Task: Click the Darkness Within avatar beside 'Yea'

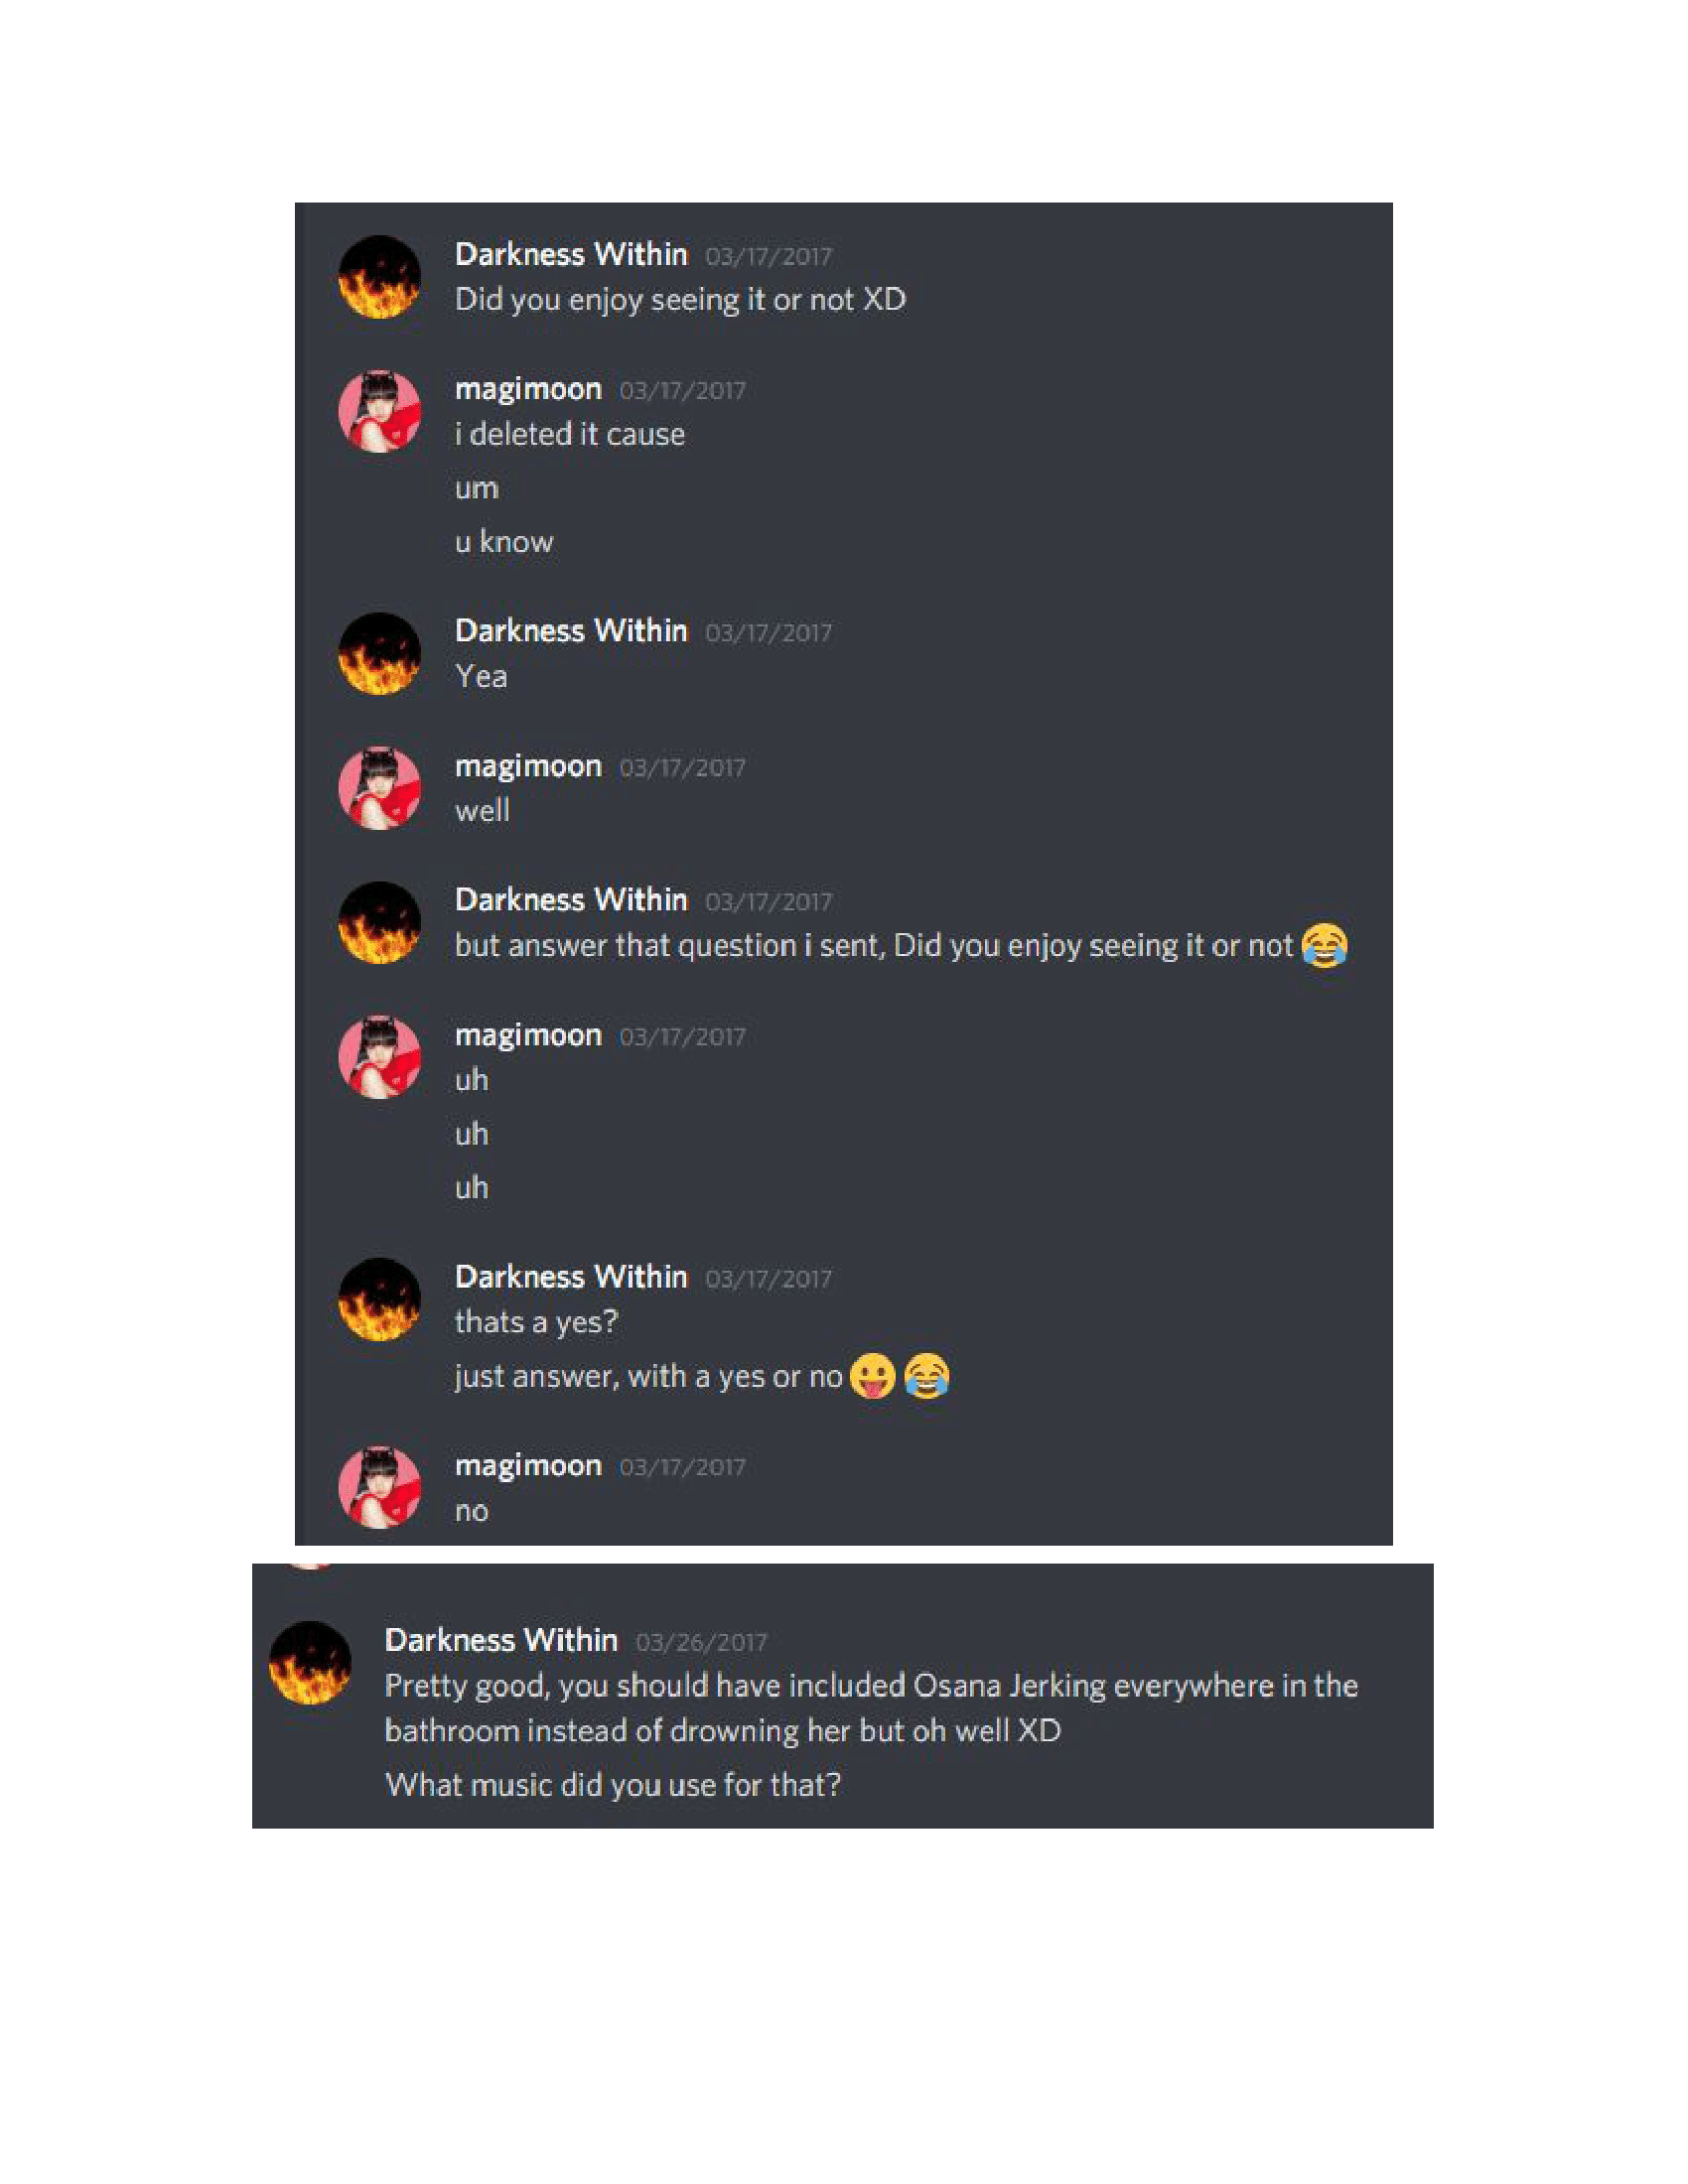Action: [x=379, y=654]
